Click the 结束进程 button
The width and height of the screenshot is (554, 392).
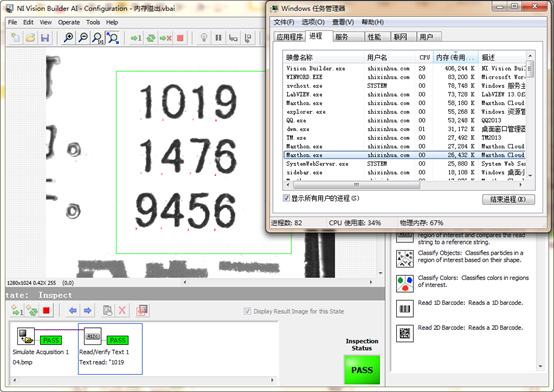pos(508,199)
